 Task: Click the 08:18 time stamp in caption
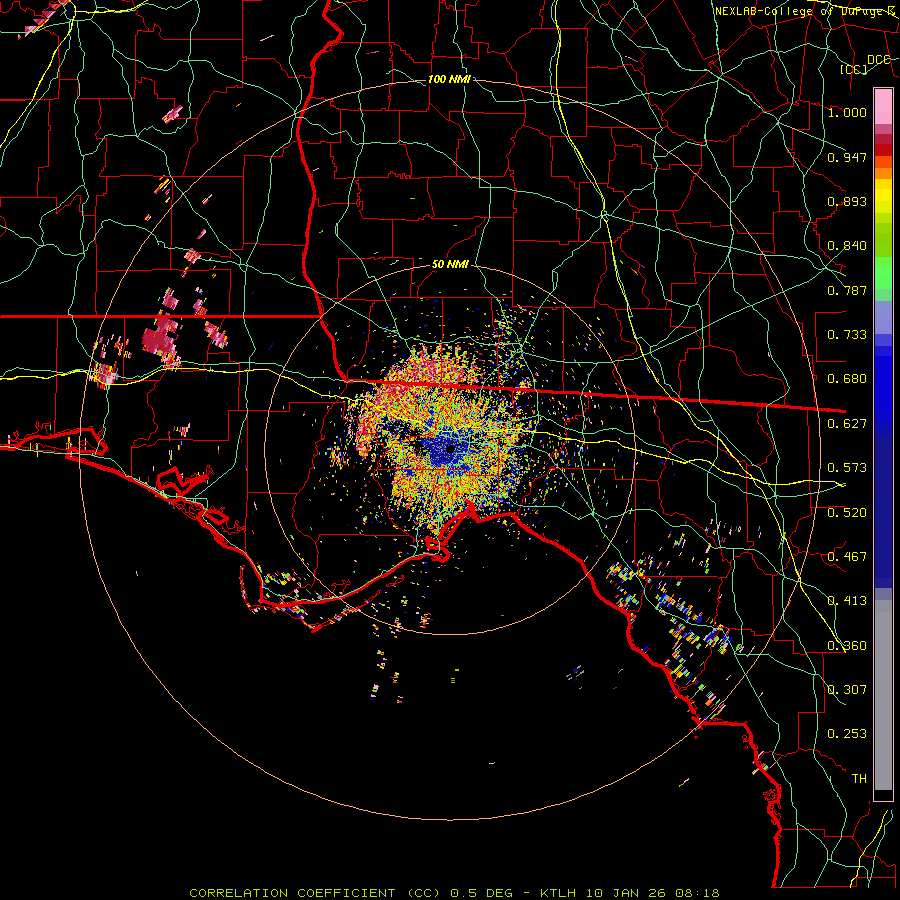698,893
